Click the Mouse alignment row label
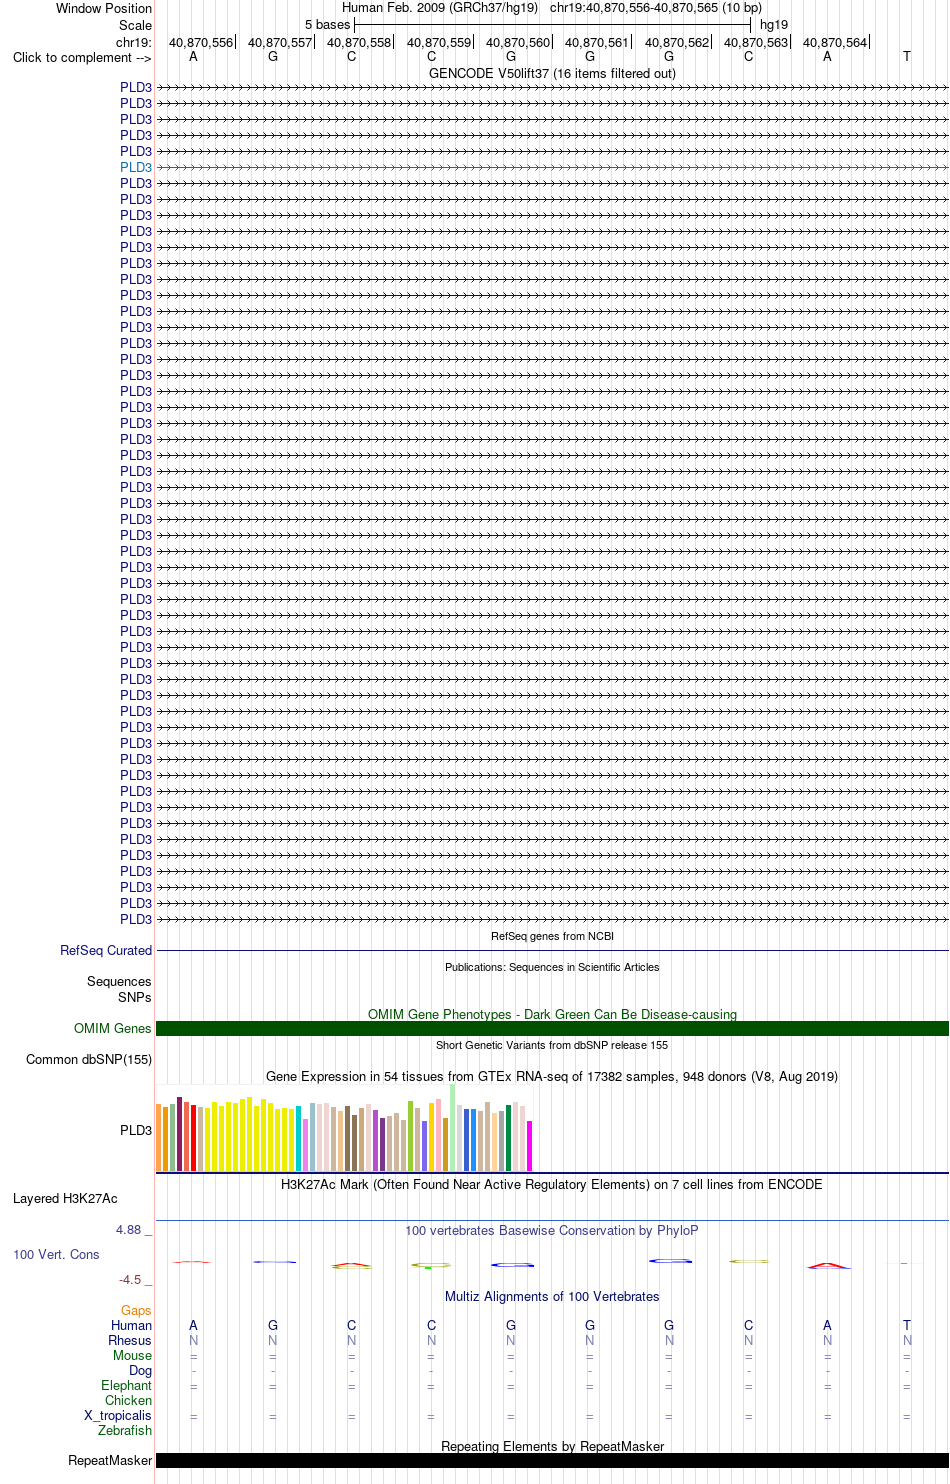 (x=133, y=1355)
